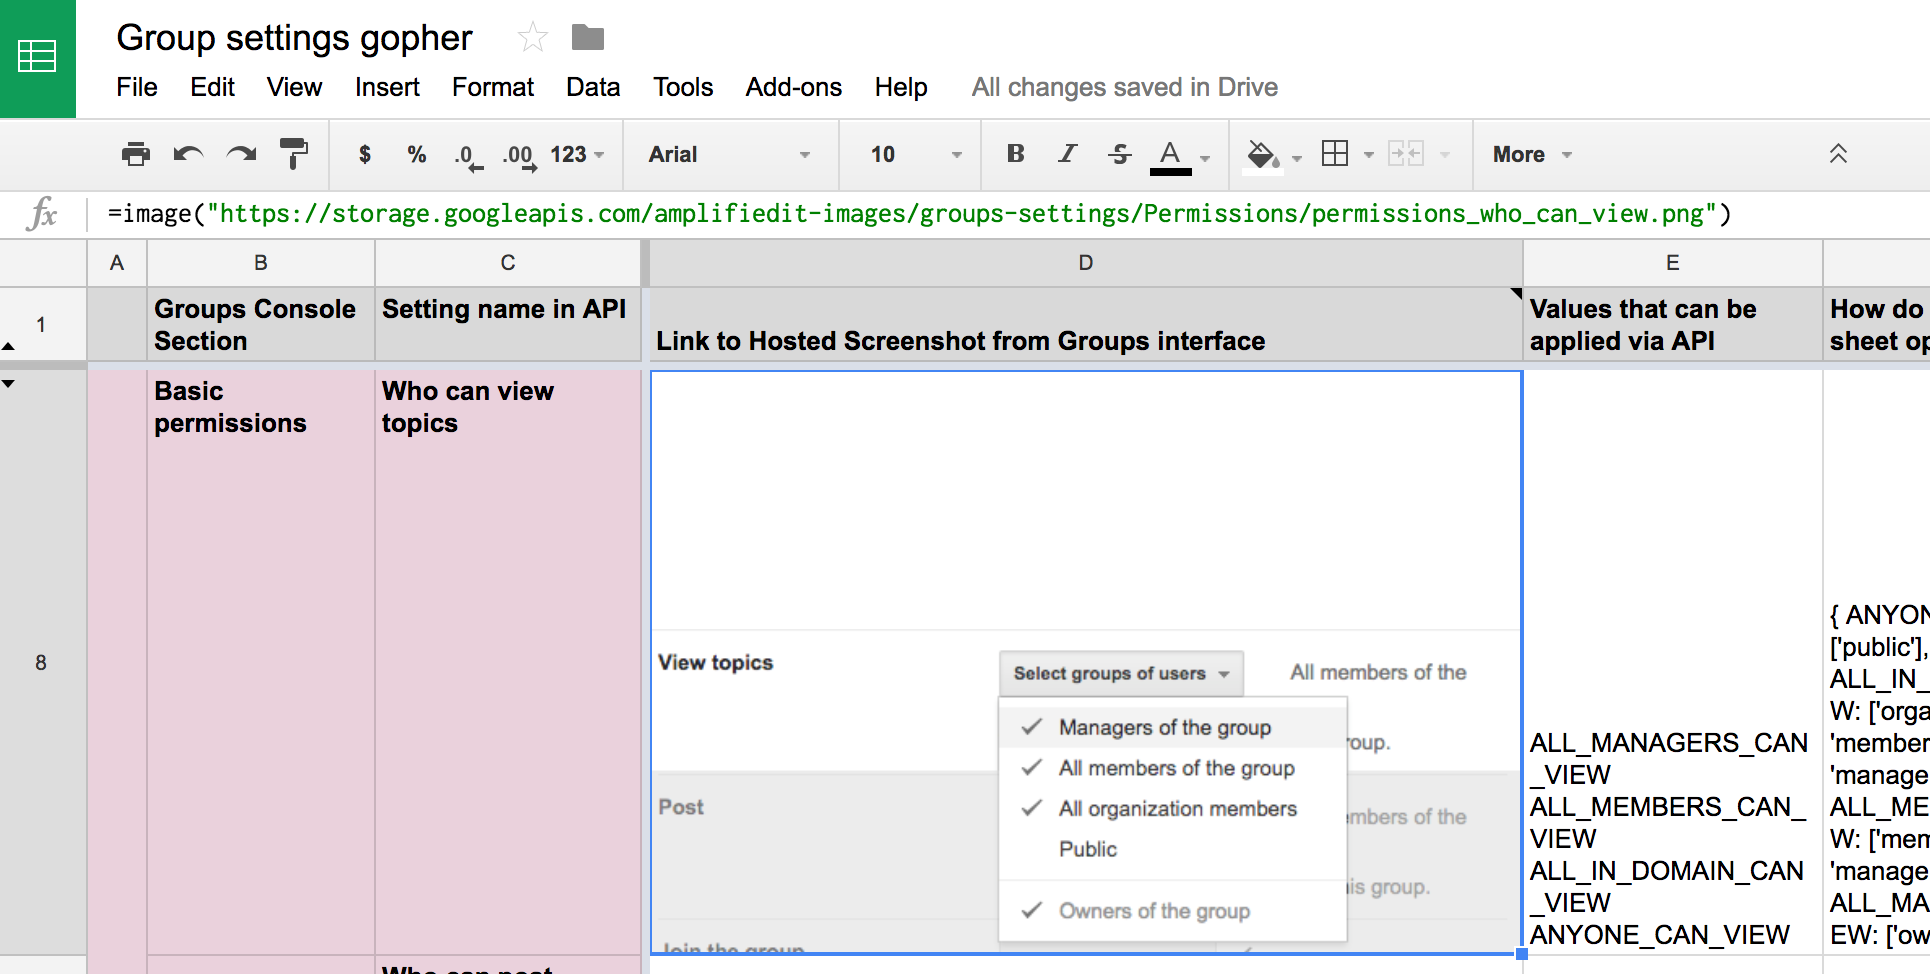Redo the last action
Screen dimensions: 1930x974
(x=241, y=154)
